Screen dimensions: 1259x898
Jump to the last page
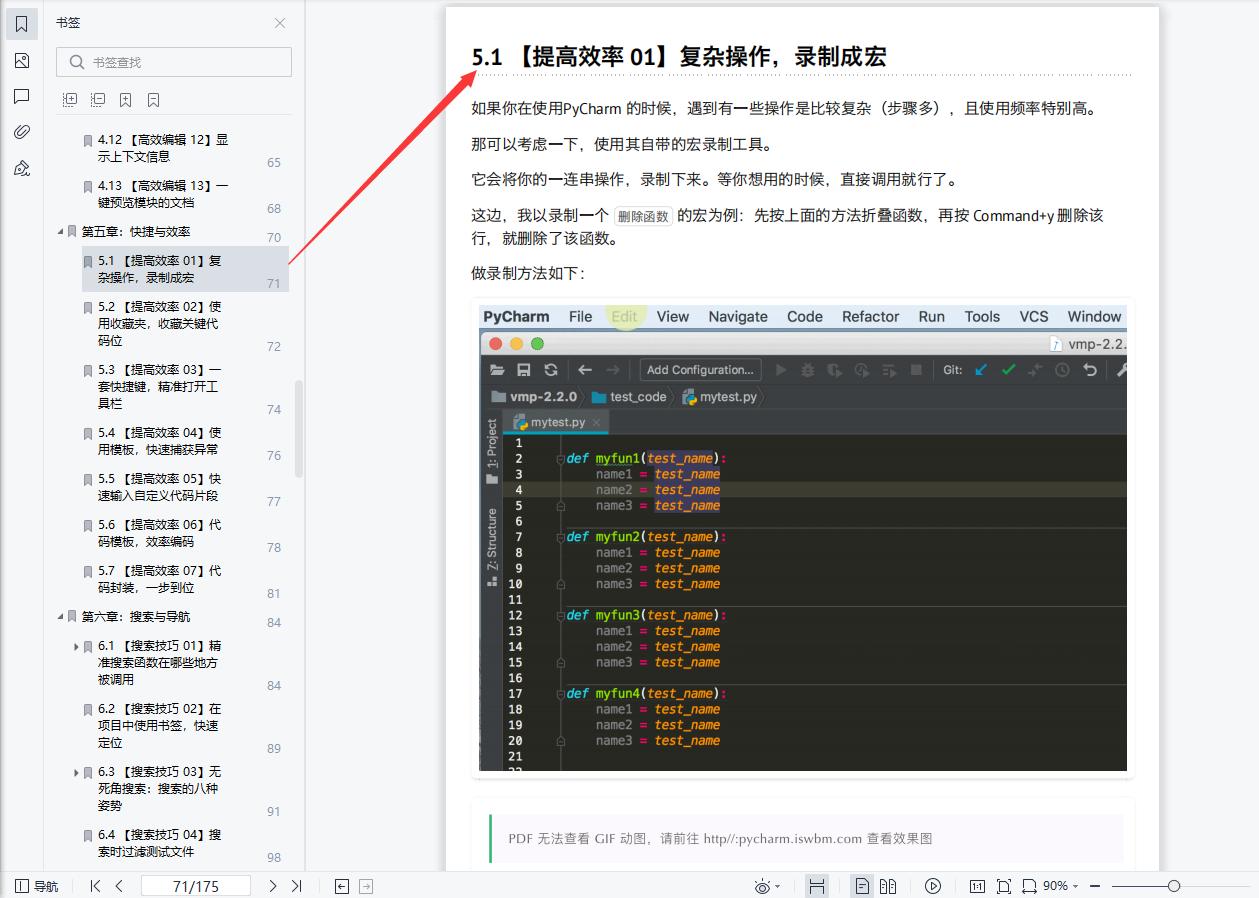(296, 886)
